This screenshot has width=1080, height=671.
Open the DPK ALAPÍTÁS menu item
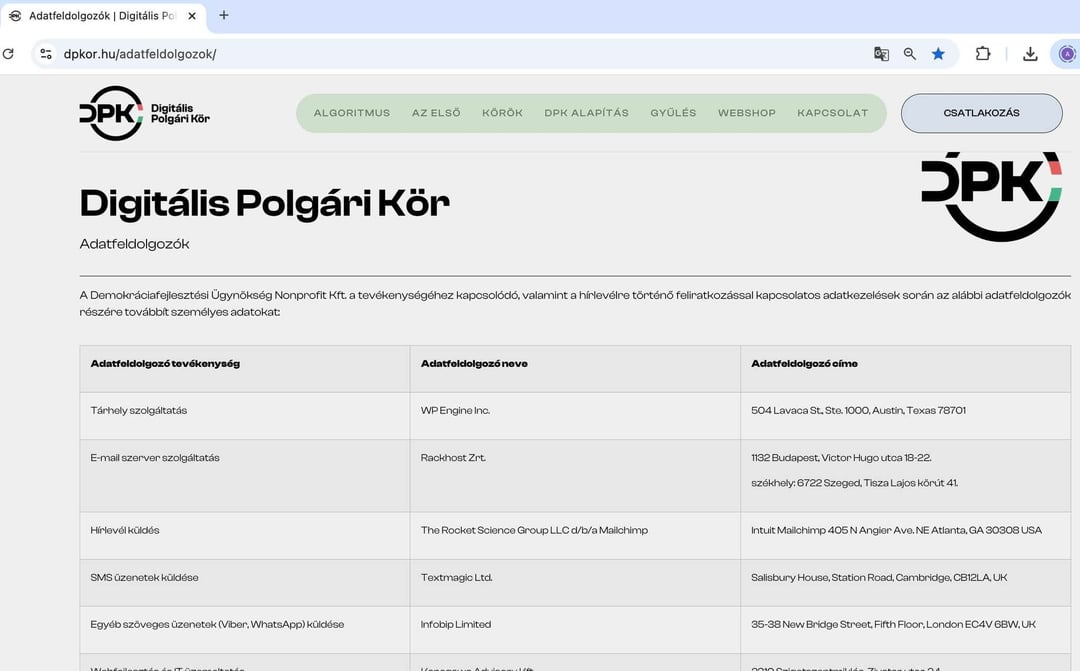pyautogui.click(x=586, y=113)
